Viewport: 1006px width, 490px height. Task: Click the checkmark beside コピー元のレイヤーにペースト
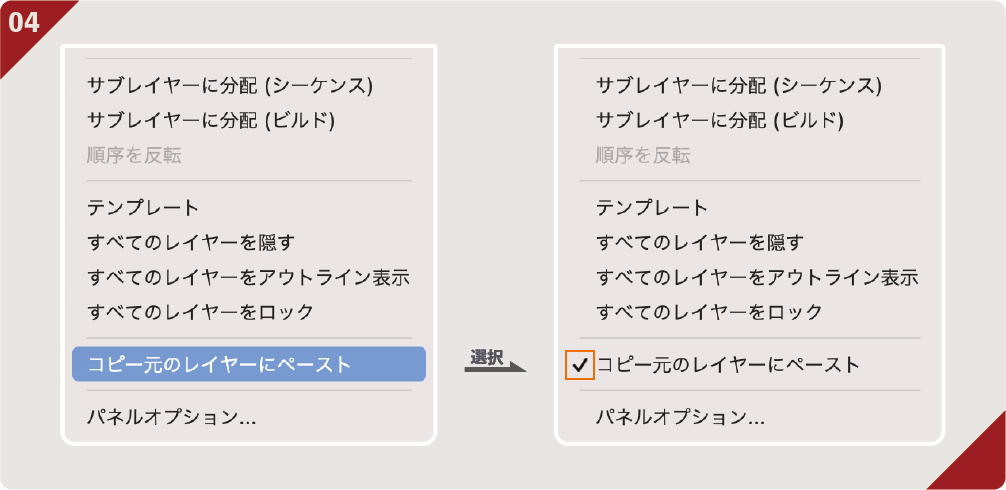tap(580, 365)
